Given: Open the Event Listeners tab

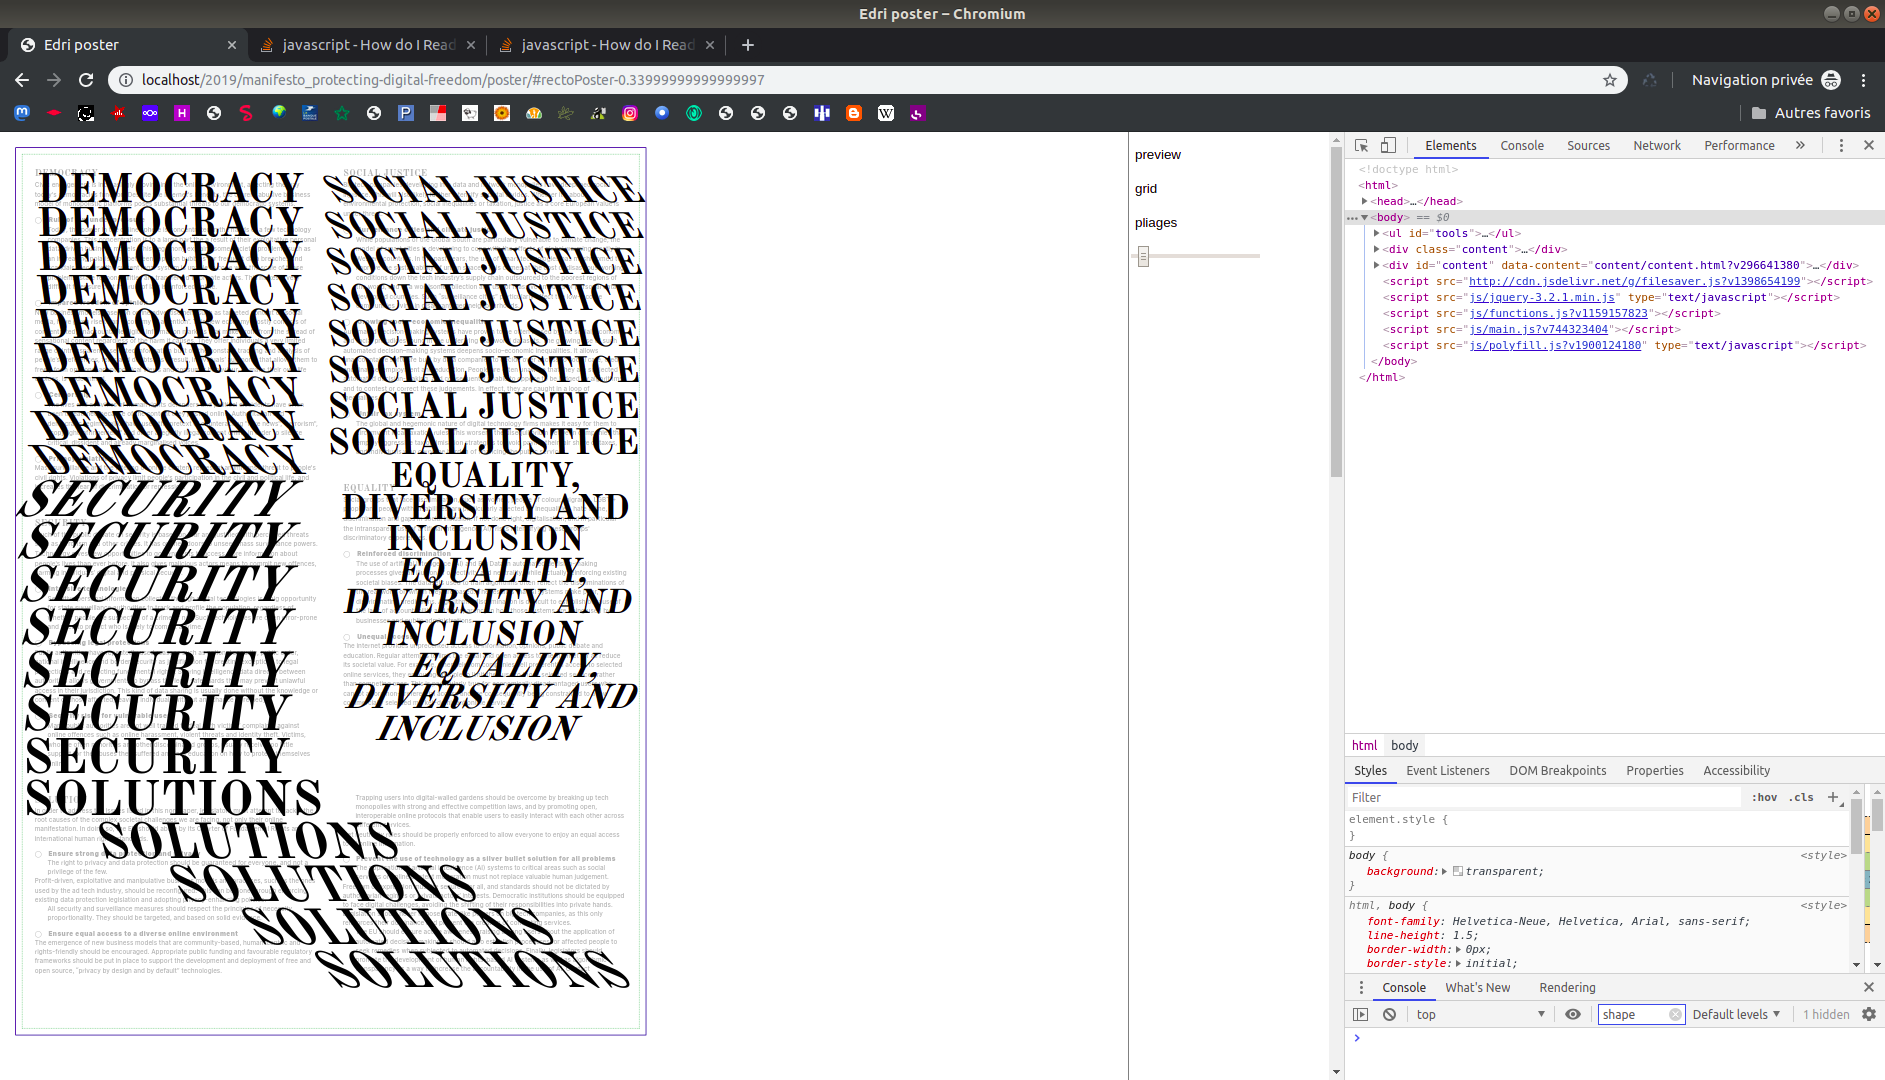Looking at the screenshot, I should tap(1447, 770).
